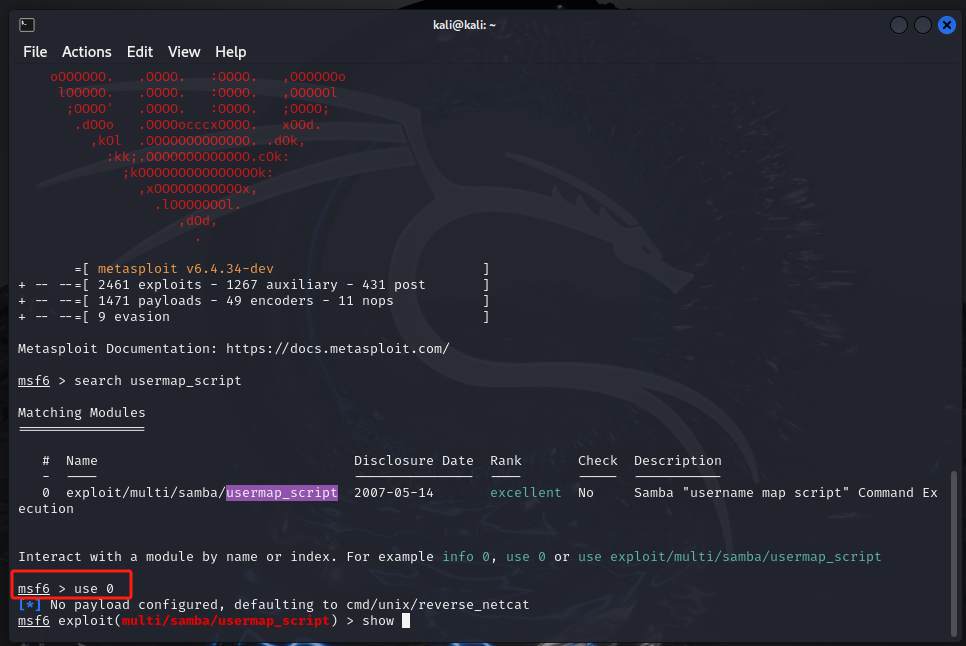966x646 pixels.
Task: Maximize the terminal window
Action: [922, 25]
